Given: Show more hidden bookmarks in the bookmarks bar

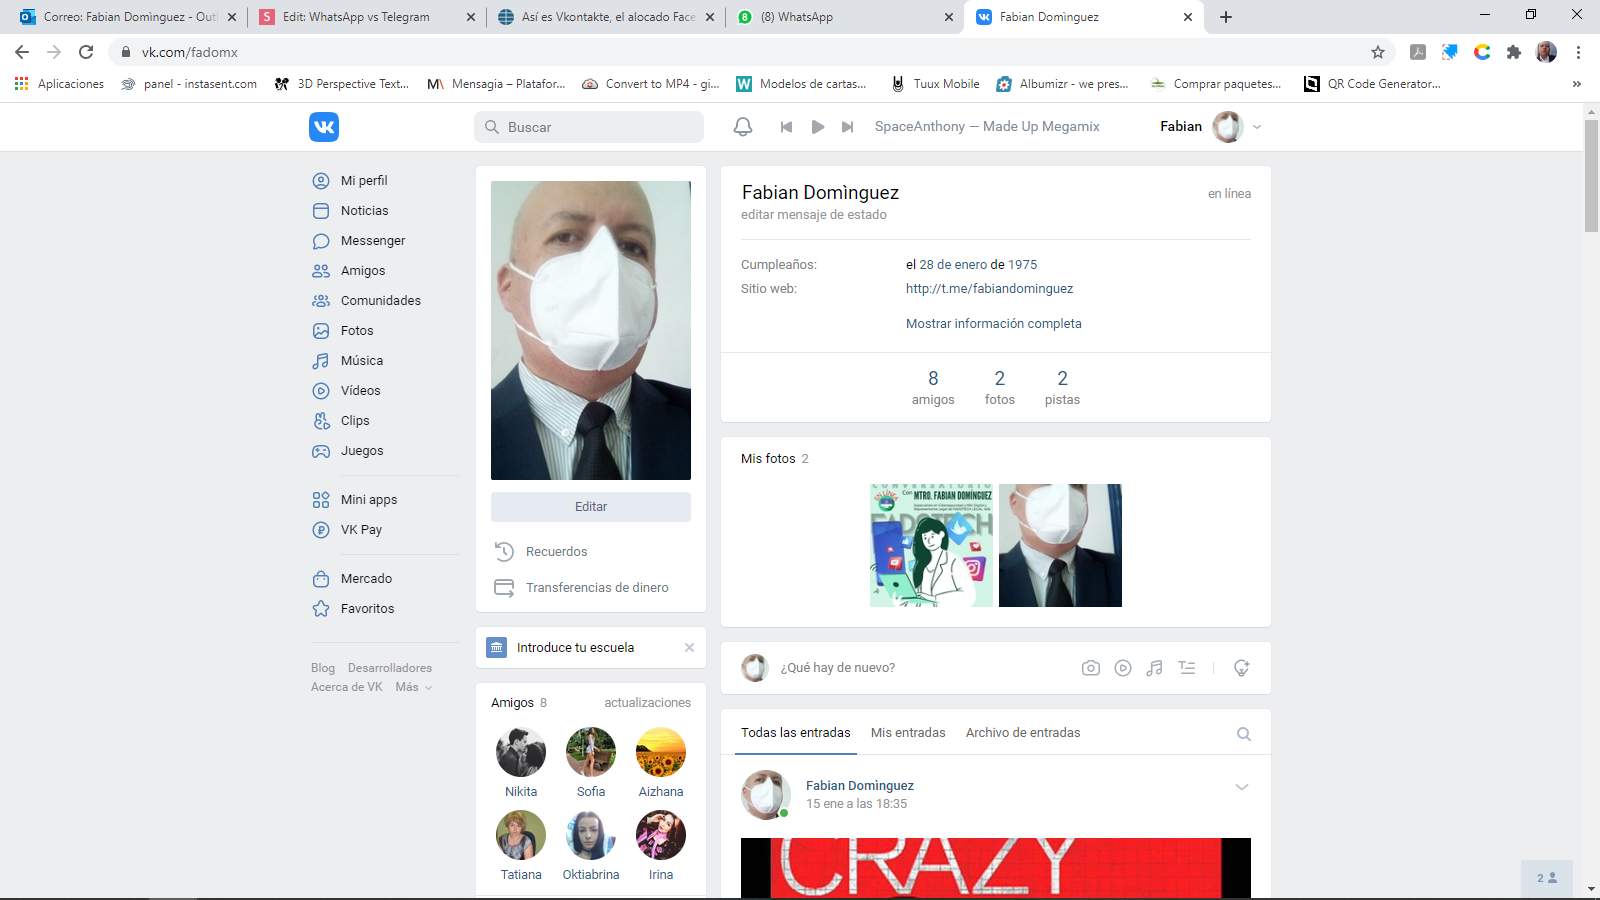Looking at the screenshot, I should (x=1577, y=84).
